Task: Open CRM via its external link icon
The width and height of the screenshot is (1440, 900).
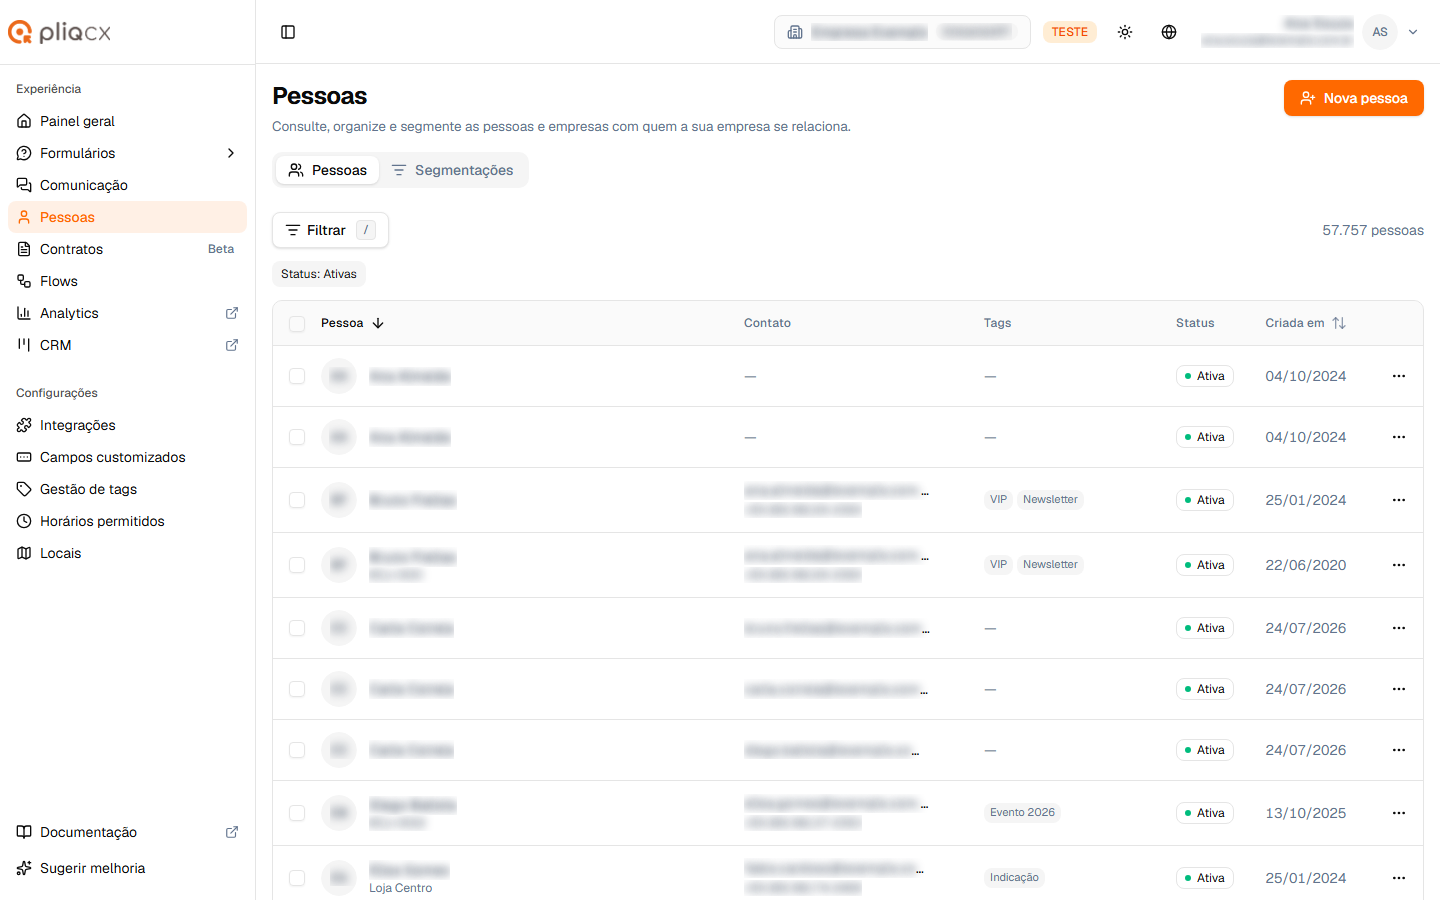Action: (232, 345)
